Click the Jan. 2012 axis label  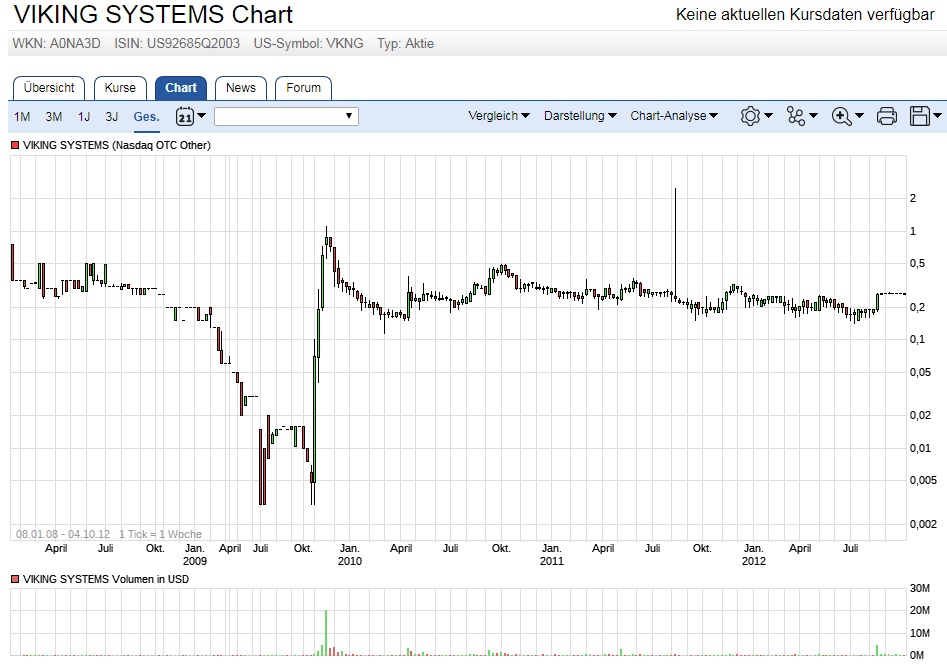click(x=754, y=554)
